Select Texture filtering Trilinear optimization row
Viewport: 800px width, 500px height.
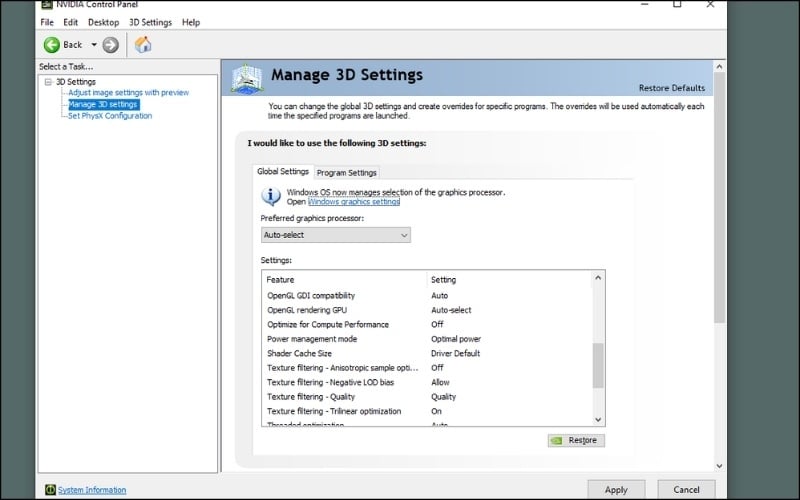tap(427, 411)
